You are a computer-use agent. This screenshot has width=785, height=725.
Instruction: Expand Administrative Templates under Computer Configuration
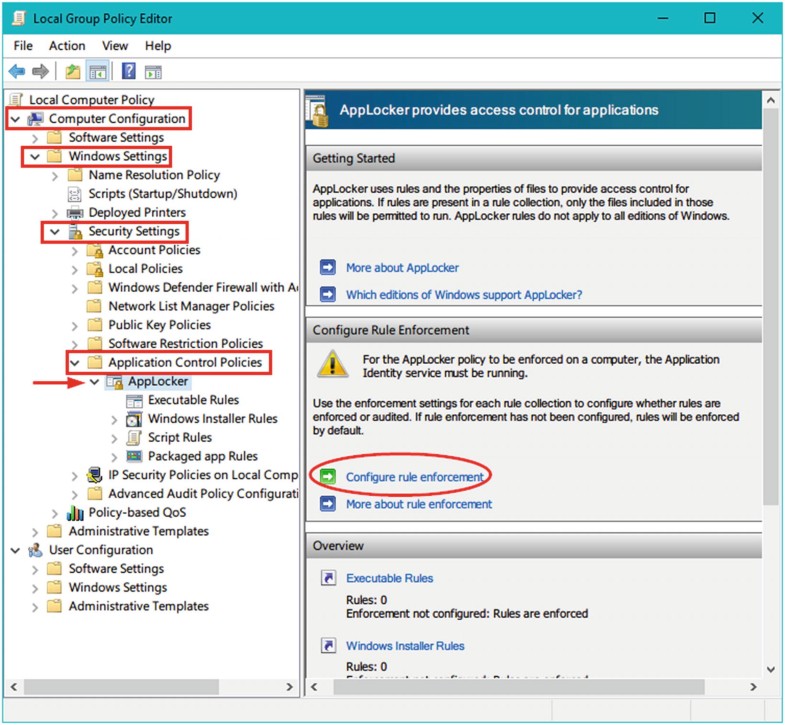click(x=35, y=532)
